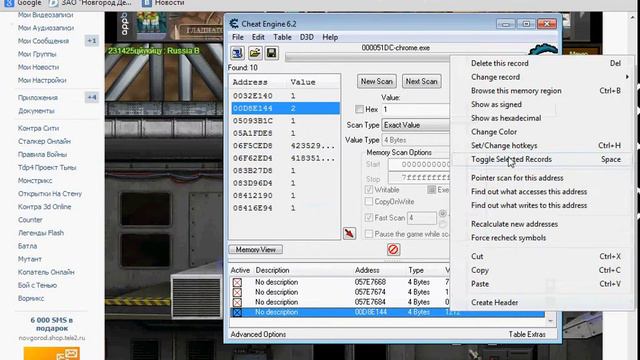
Task: Open Advanced Options
Action: (258, 334)
